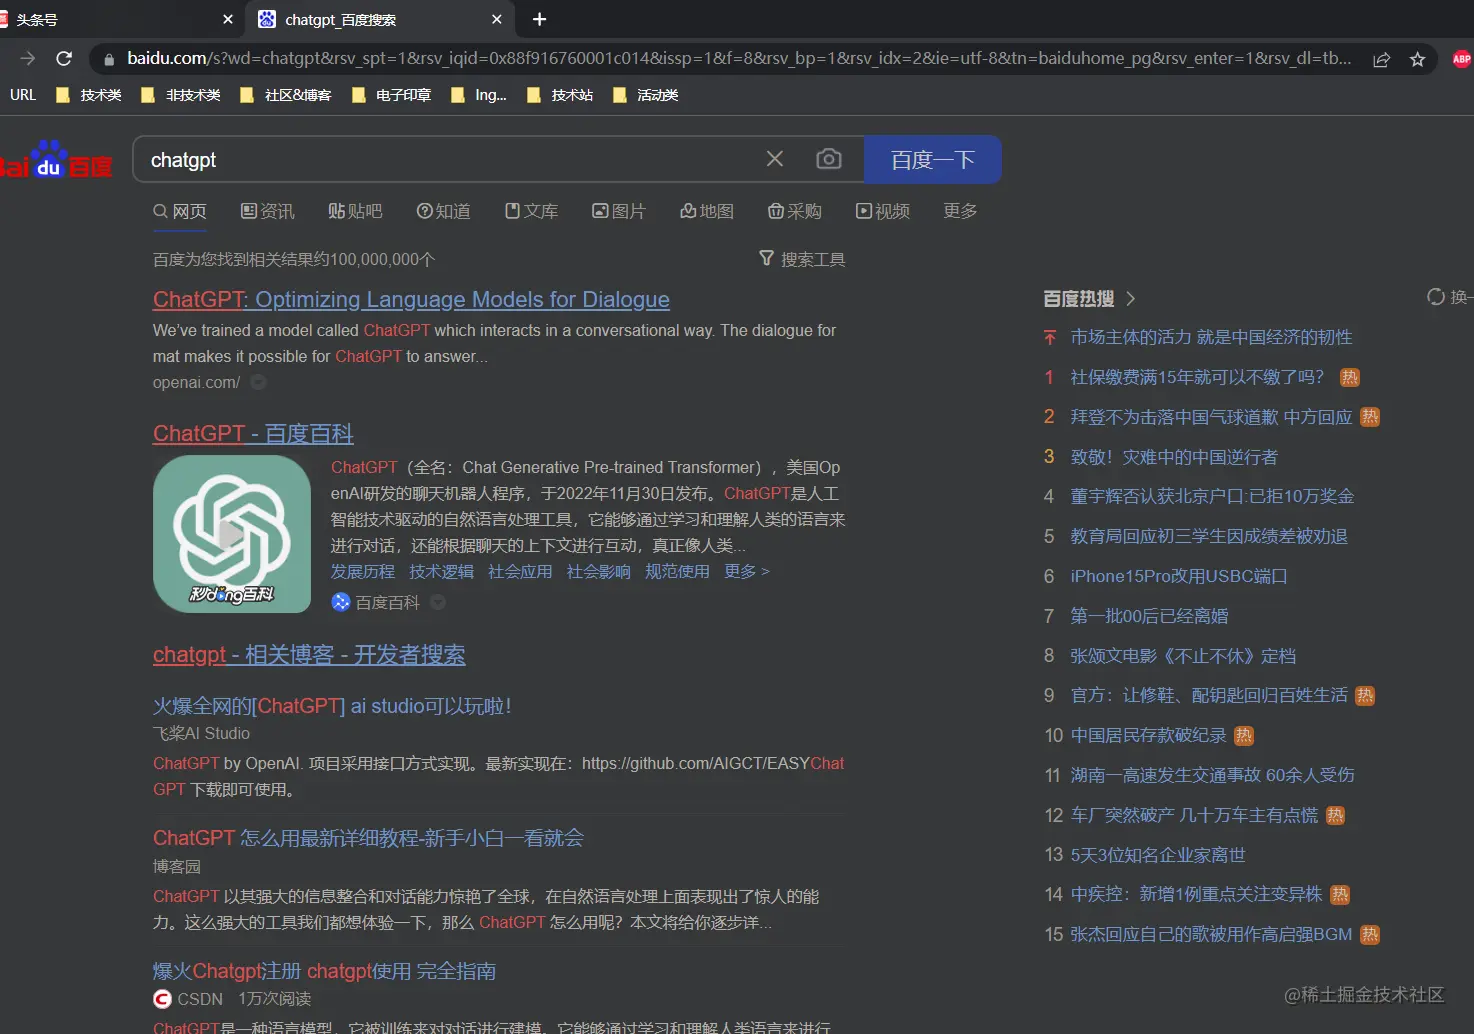Click the verification icon next to openai.com/

click(258, 382)
